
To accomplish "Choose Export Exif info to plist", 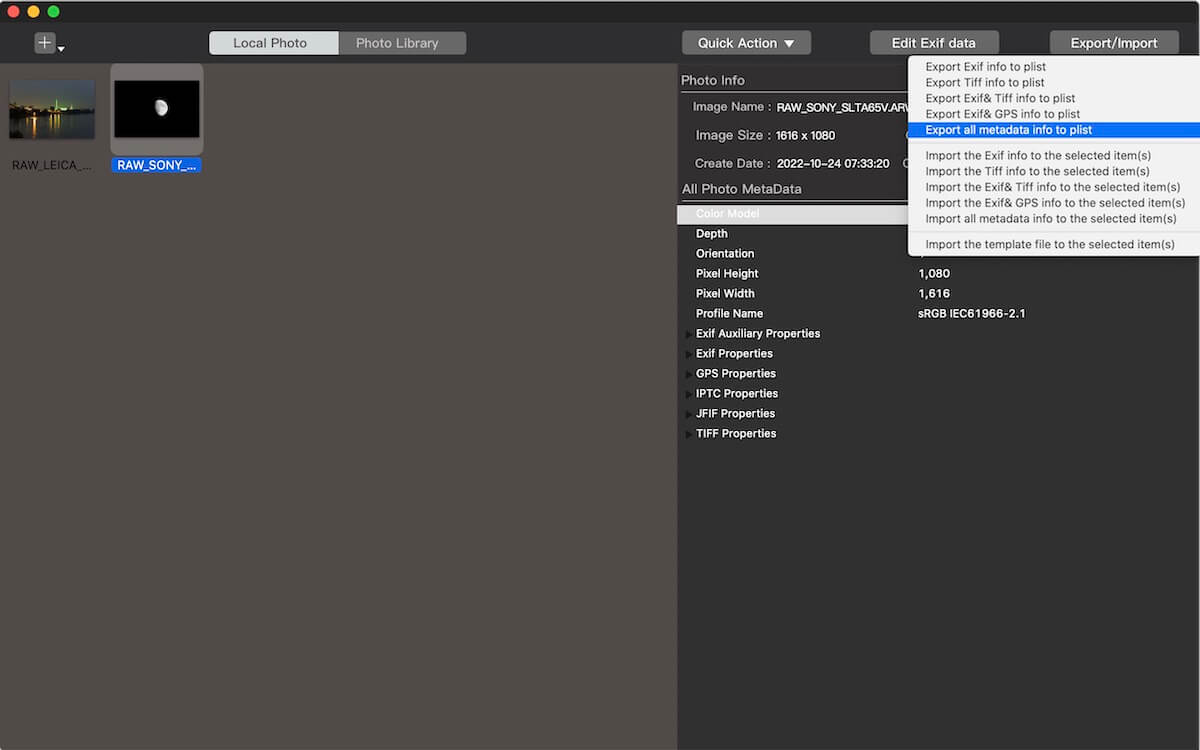I will point(986,67).
